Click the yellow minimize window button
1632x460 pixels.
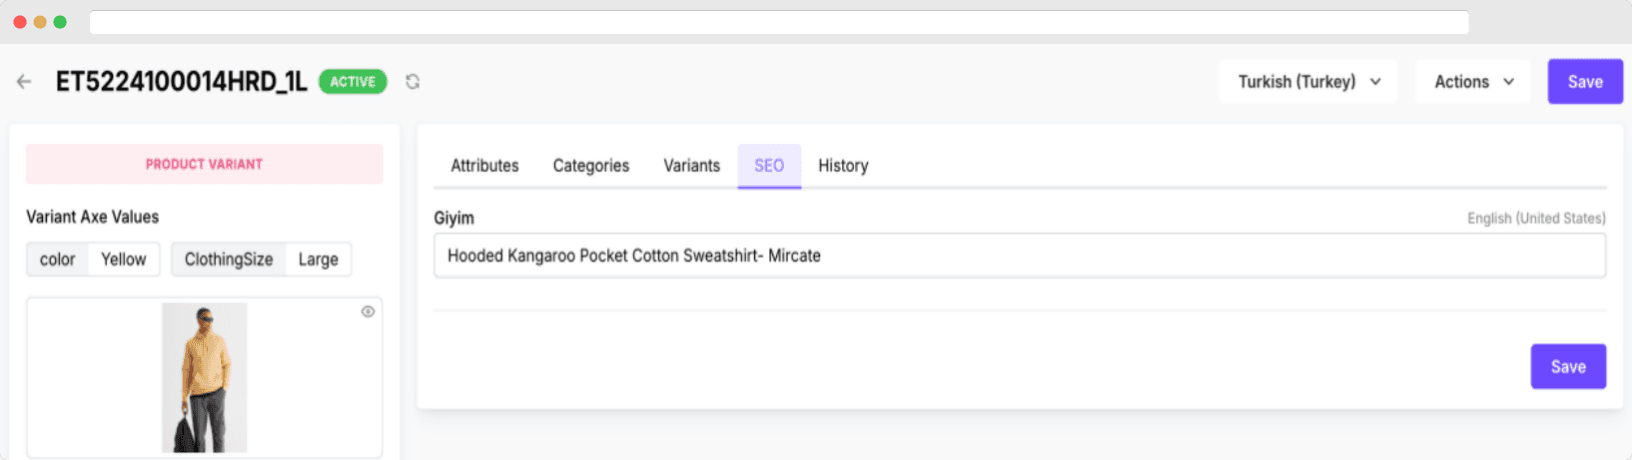[x=40, y=22]
